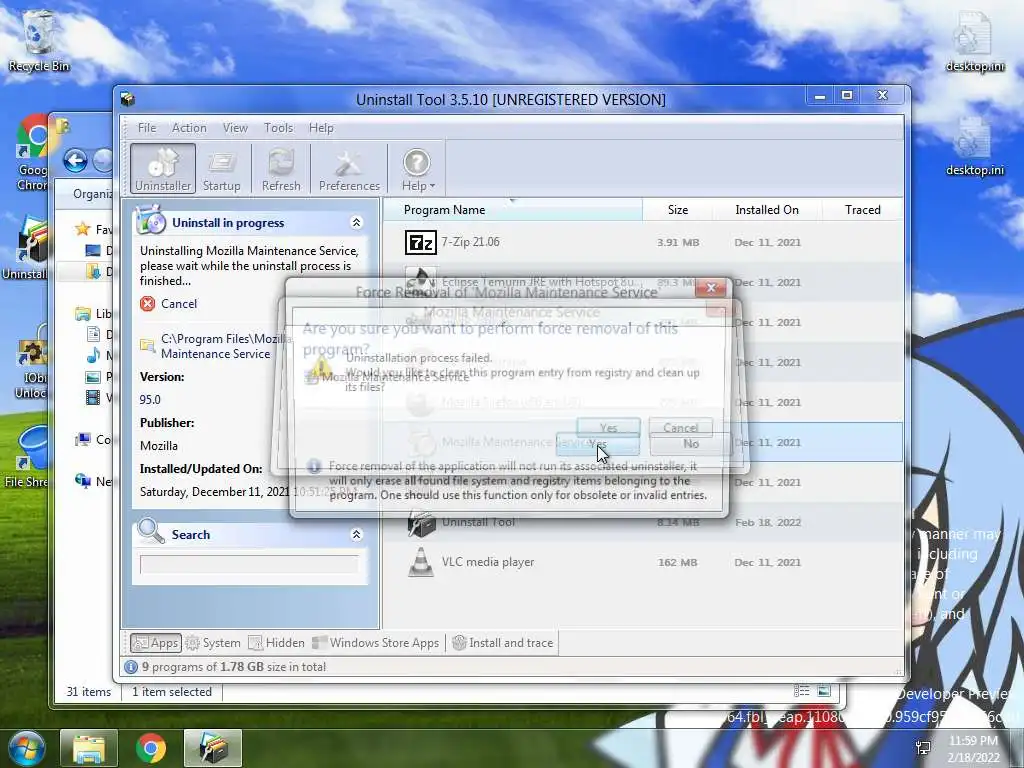Open the File Shredder desktop icon
The height and width of the screenshot is (768, 1024).
tap(26, 456)
